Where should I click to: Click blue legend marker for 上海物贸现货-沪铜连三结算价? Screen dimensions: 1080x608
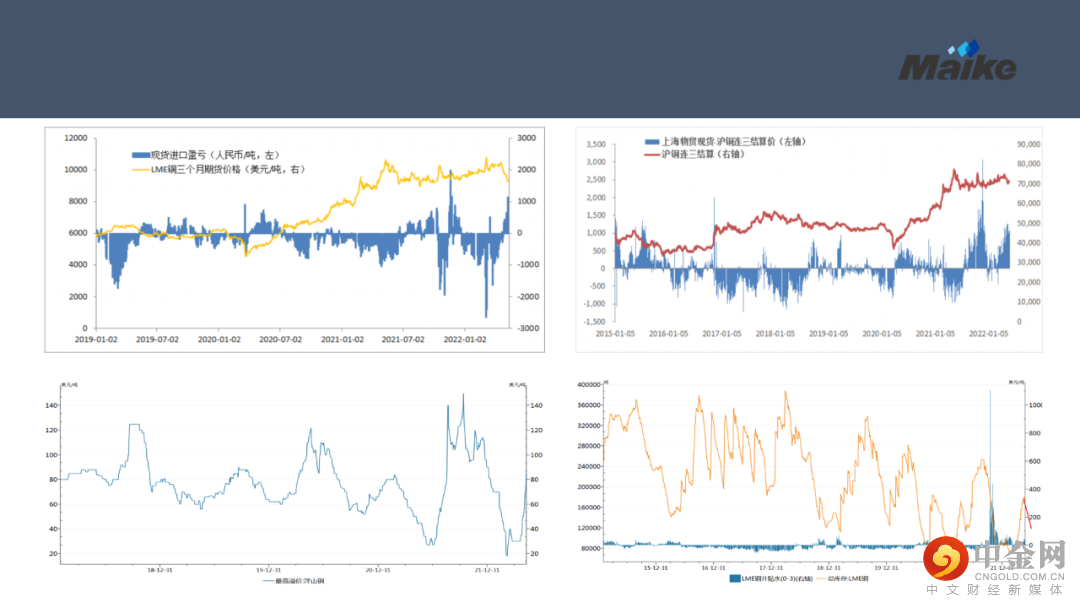pyautogui.click(x=652, y=142)
